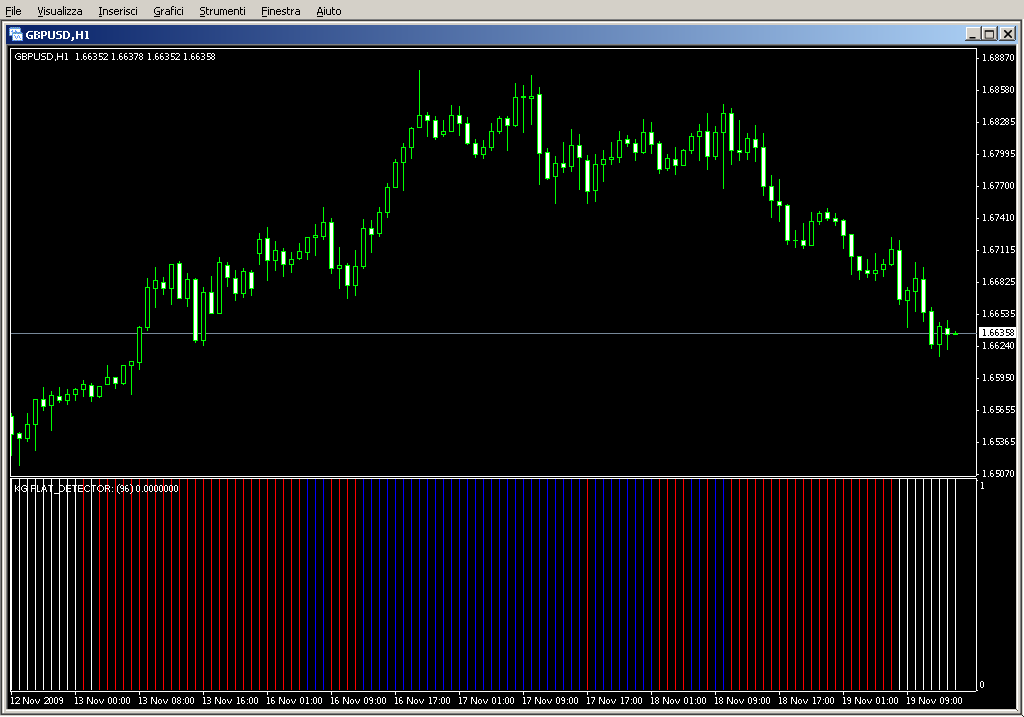
Task: Open the Aiuto menu
Action: pos(328,11)
